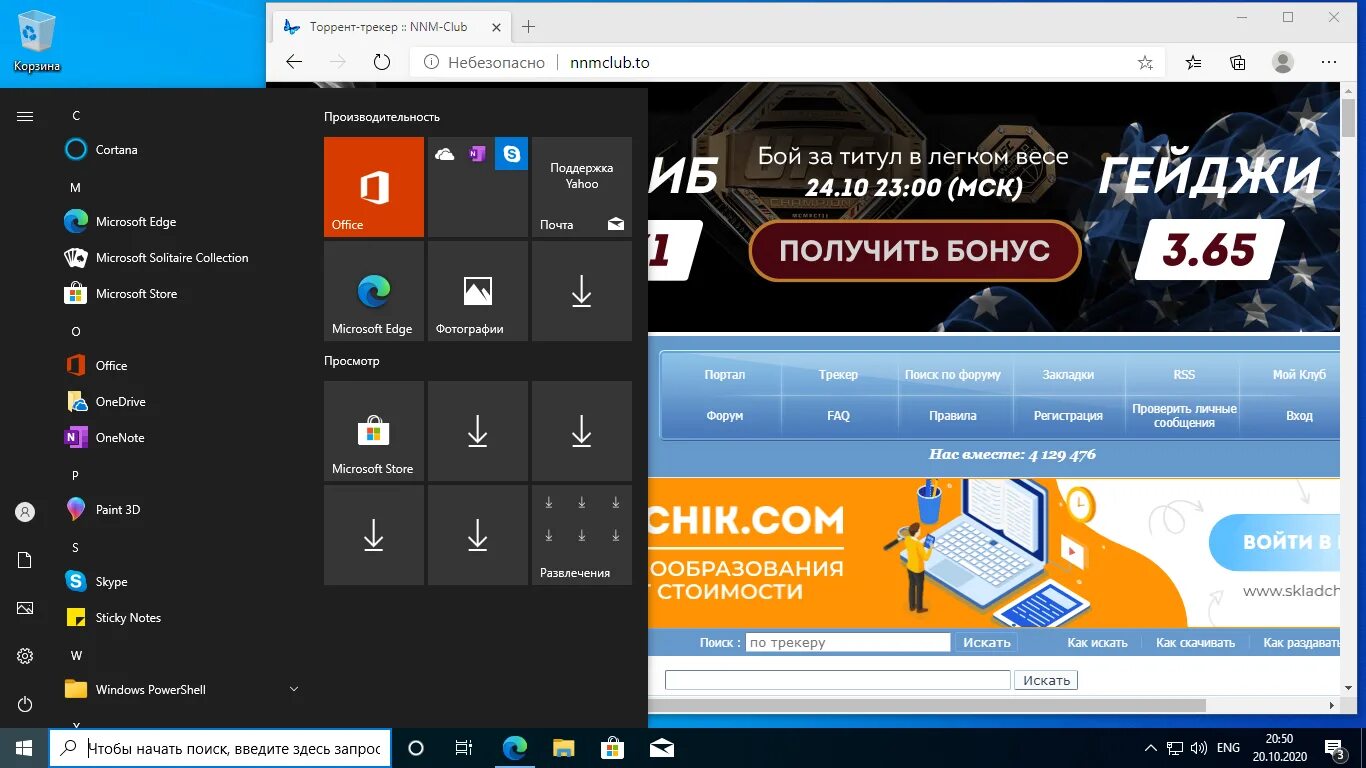Open the notification center icon

click(1335, 748)
